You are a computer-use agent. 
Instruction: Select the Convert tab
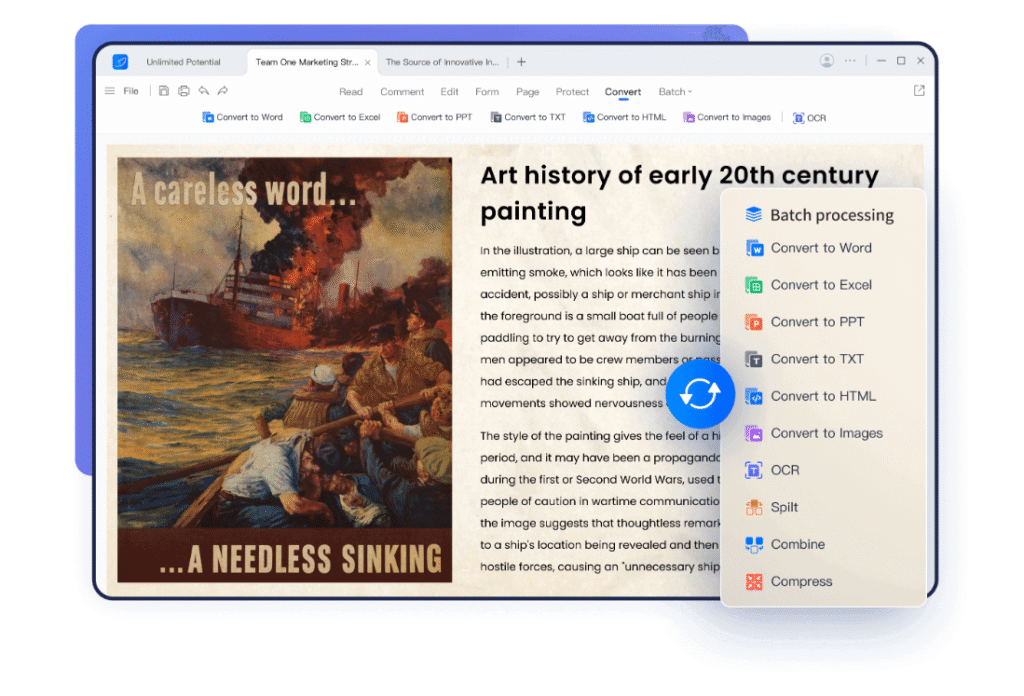[x=623, y=92]
